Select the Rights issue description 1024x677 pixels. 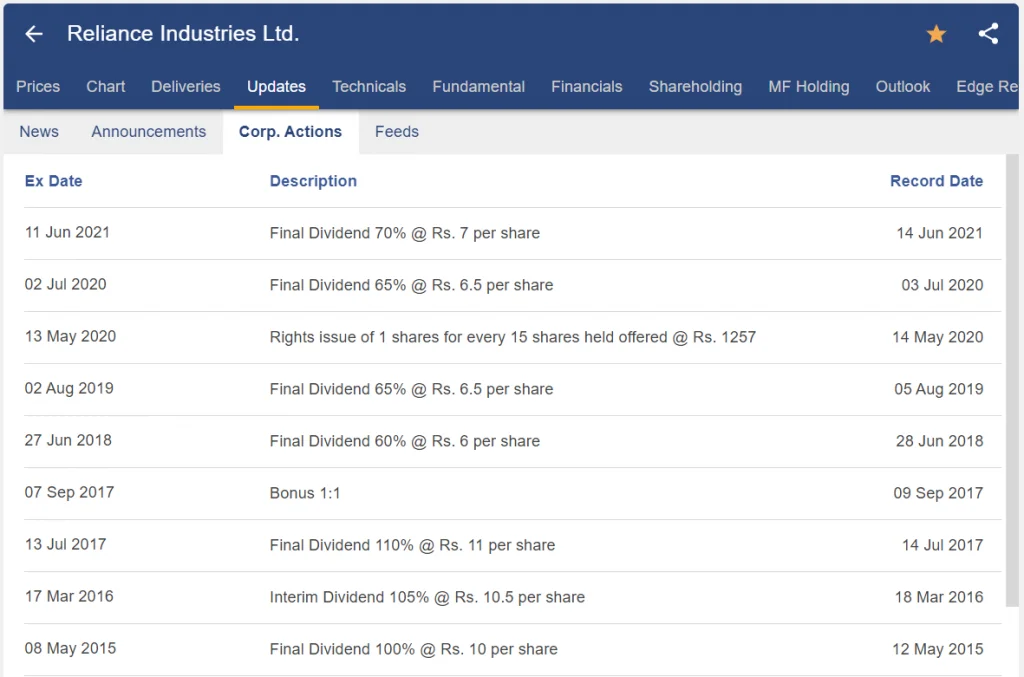pyautogui.click(x=513, y=338)
